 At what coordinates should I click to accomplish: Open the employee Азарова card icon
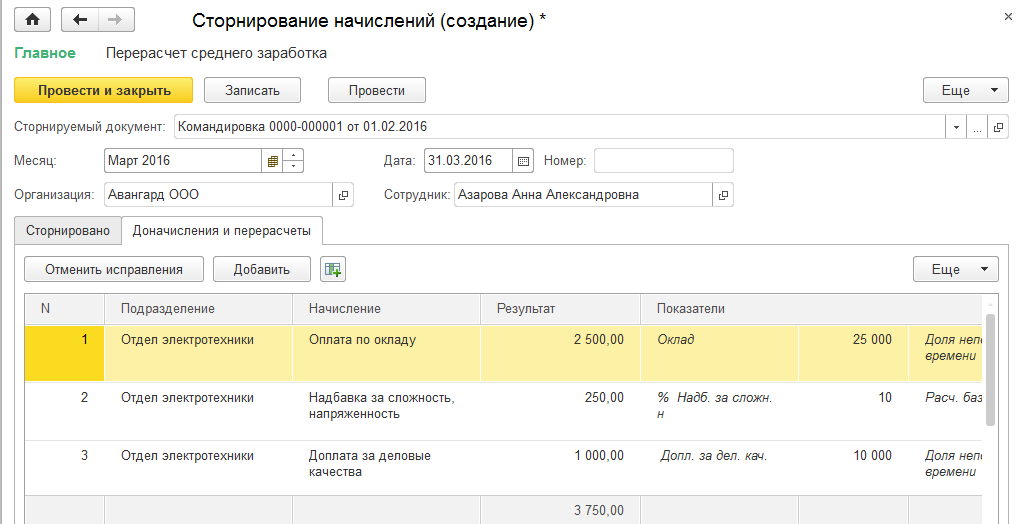click(722, 195)
